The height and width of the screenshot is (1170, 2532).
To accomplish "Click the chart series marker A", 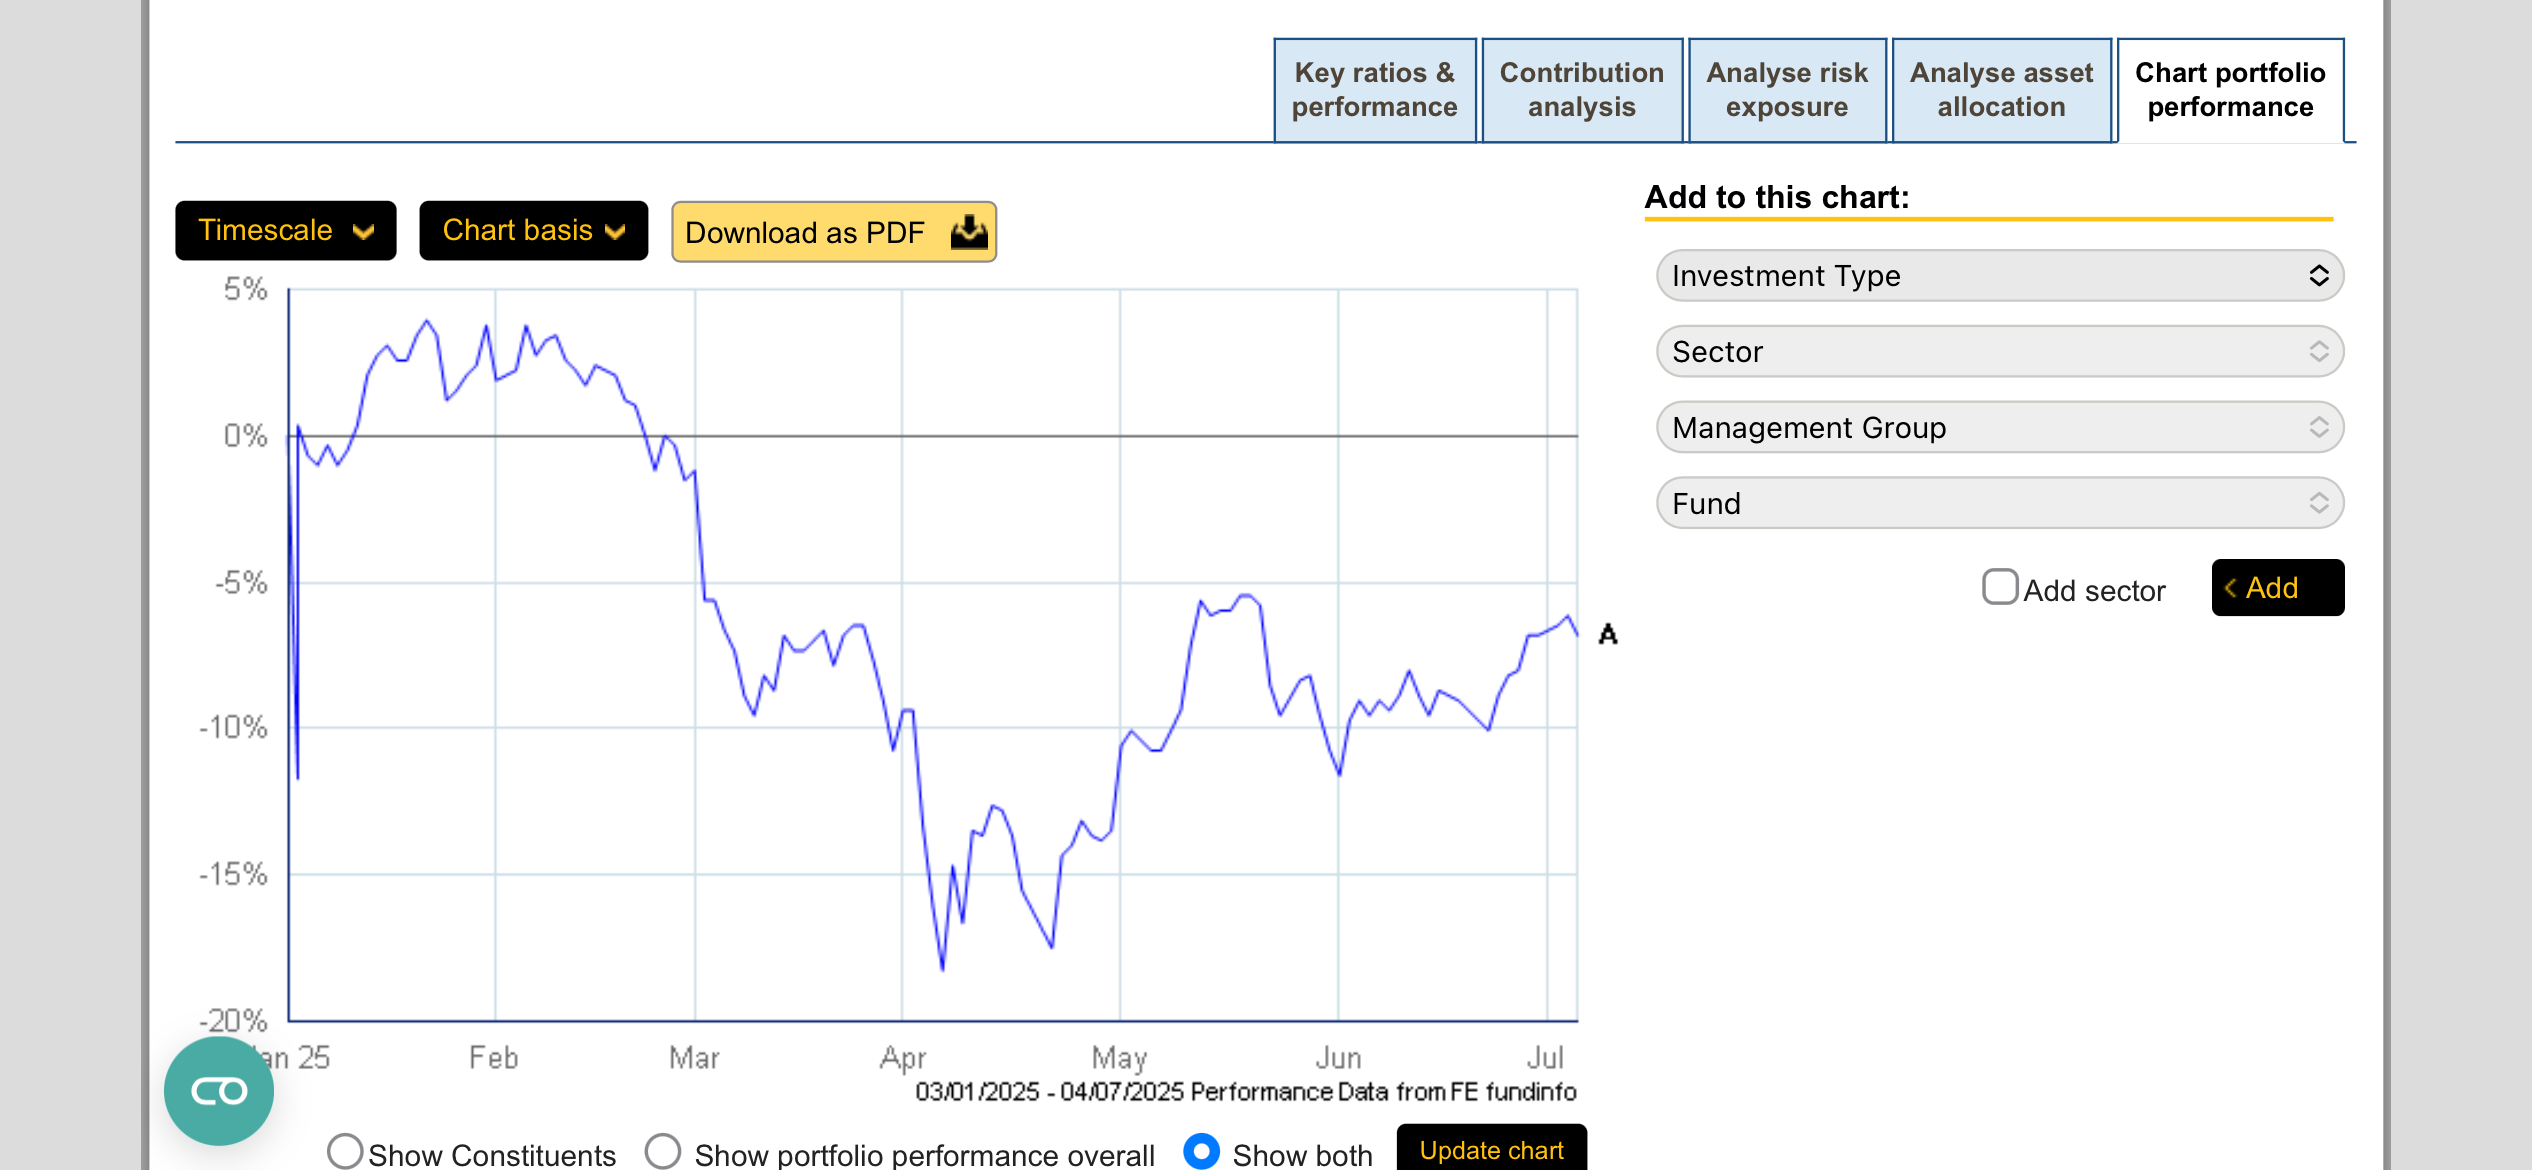I will click(1607, 634).
